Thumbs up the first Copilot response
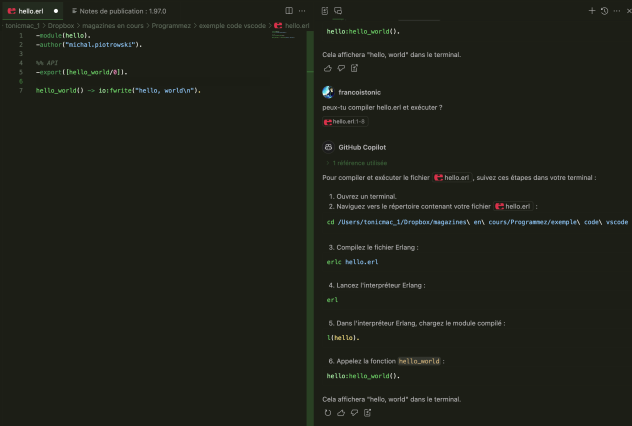 [328, 68]
